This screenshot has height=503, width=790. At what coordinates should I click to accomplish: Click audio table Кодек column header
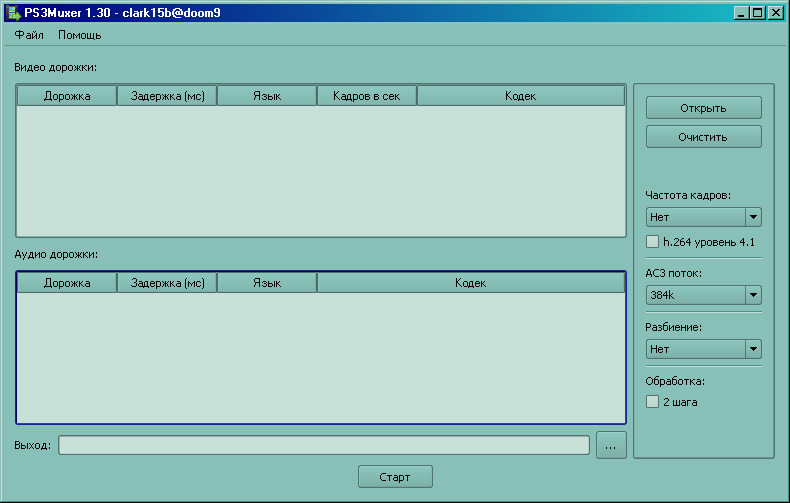coord(471,283)
